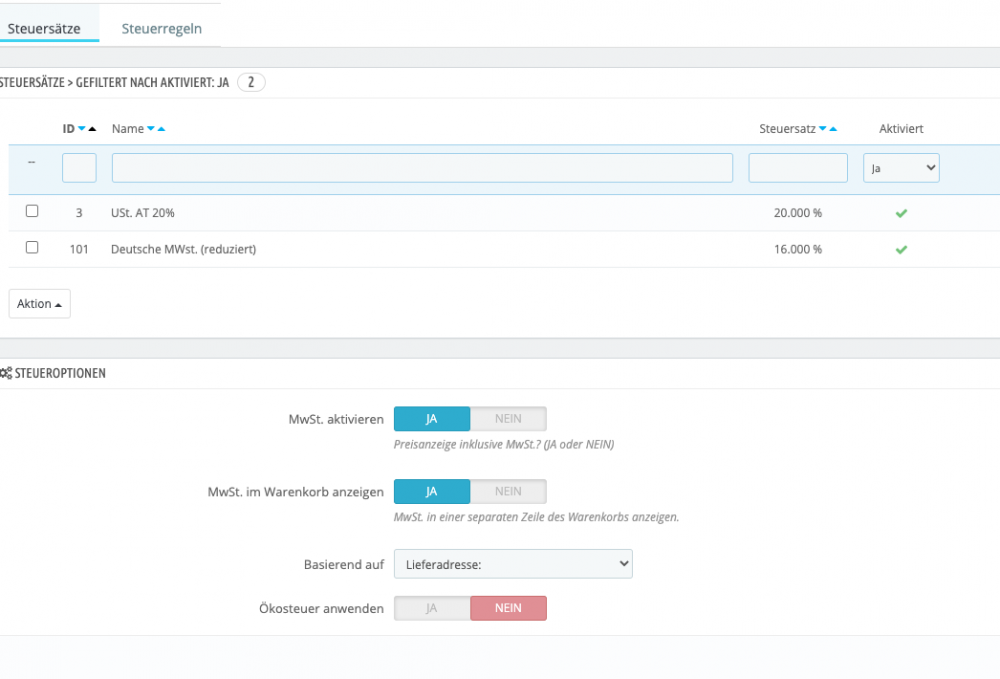Switch to the Steuerregeln tab
This screenshot has width=1000, height=679.
161,29
